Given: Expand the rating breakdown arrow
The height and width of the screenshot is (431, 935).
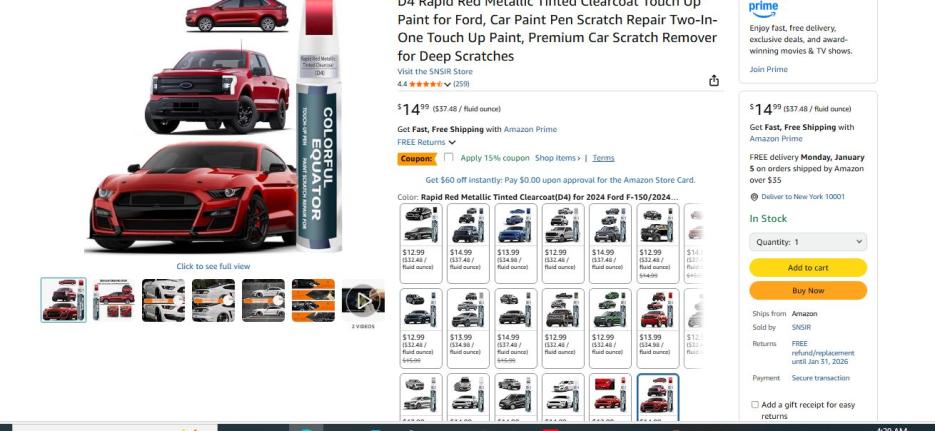Looking at the screenshot, I should pyautogui.click(x=447, y=85).
